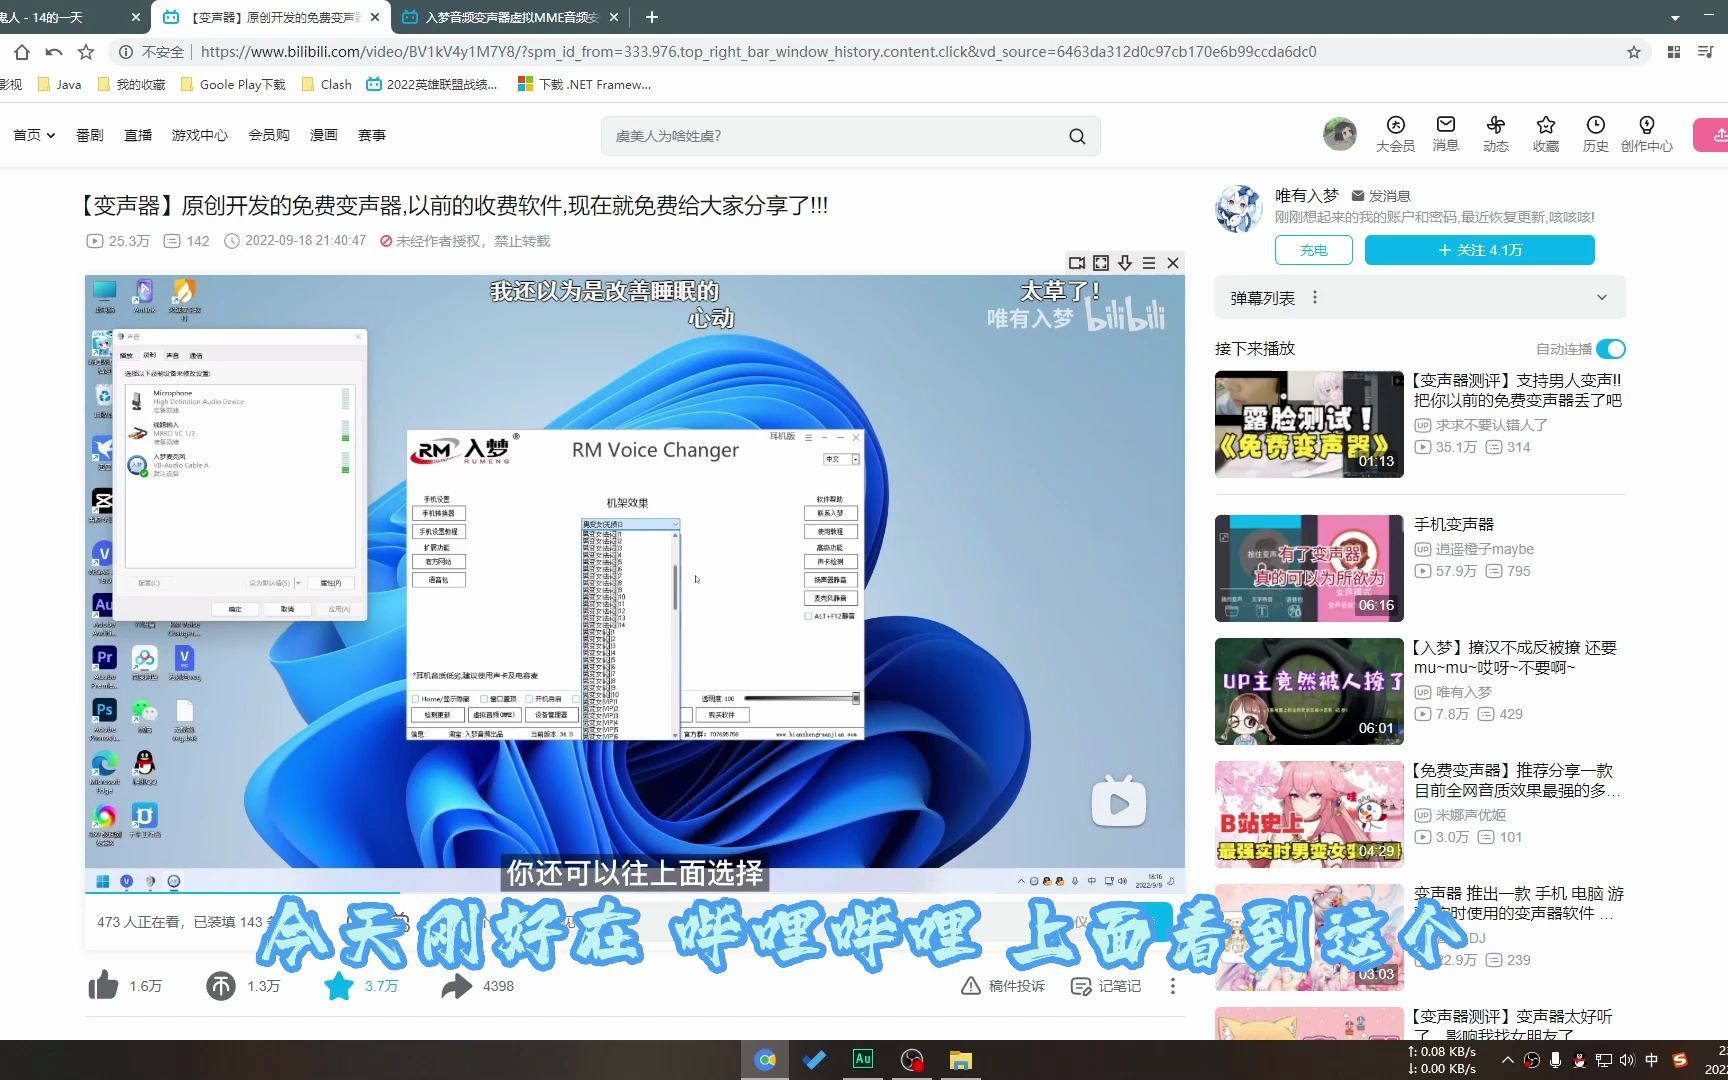Close the mini player with X icon
The height and width of the screenshot is (1080, 1728).
click(1173, 263)
